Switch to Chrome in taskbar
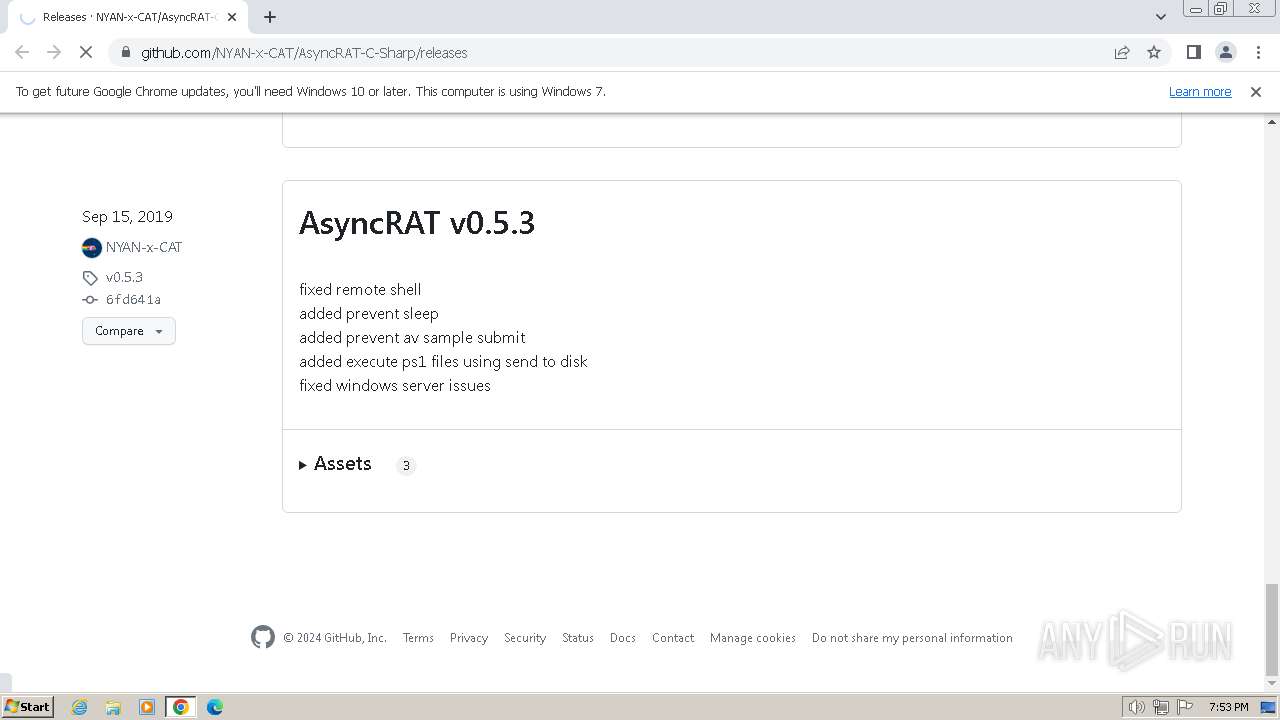This screenshot has width=1280, height=720. point(181,707)
